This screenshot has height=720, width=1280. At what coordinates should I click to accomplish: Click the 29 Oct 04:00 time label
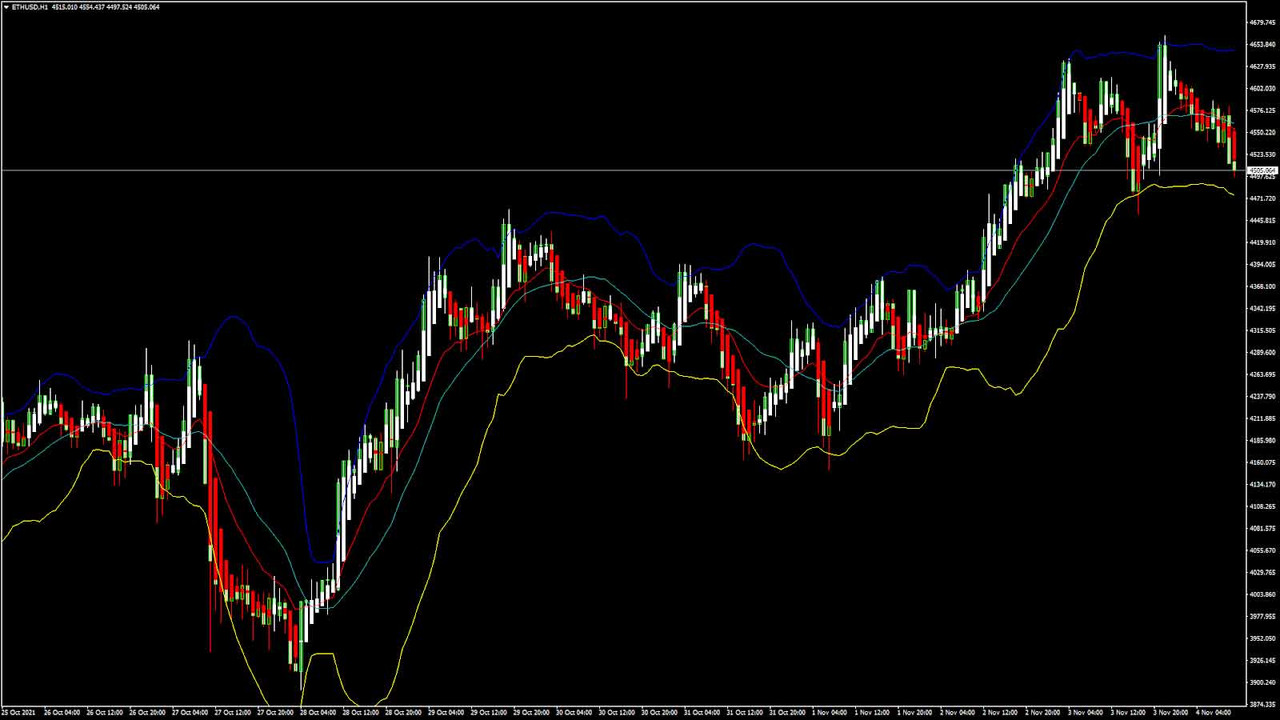[445, 713]
